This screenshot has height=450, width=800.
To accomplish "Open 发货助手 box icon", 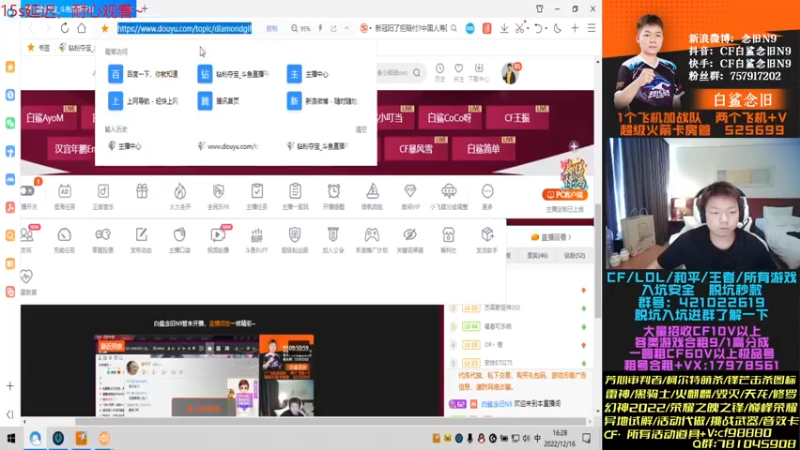I will point(487,235).
